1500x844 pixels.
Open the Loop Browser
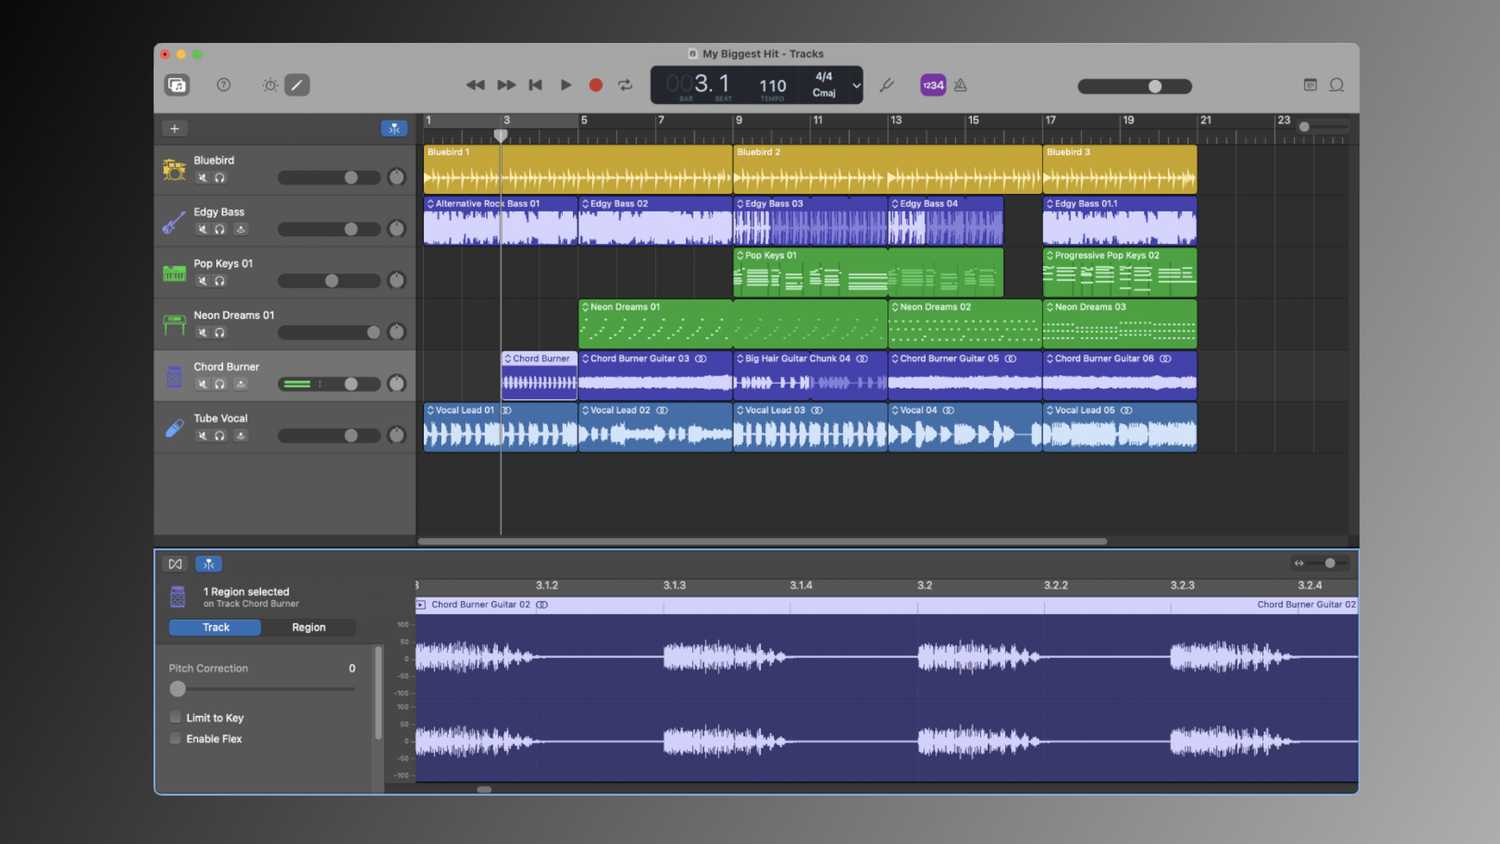pyautogui.click(x=1336, y=85)
